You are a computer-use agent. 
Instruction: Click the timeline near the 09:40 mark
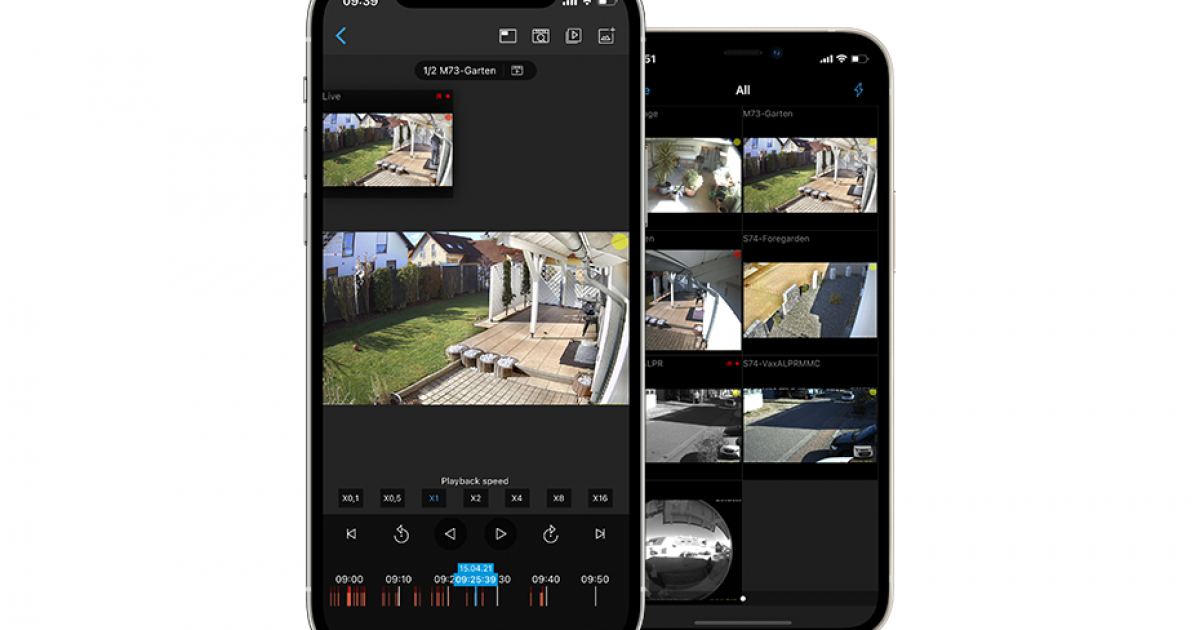pos(546,596)
